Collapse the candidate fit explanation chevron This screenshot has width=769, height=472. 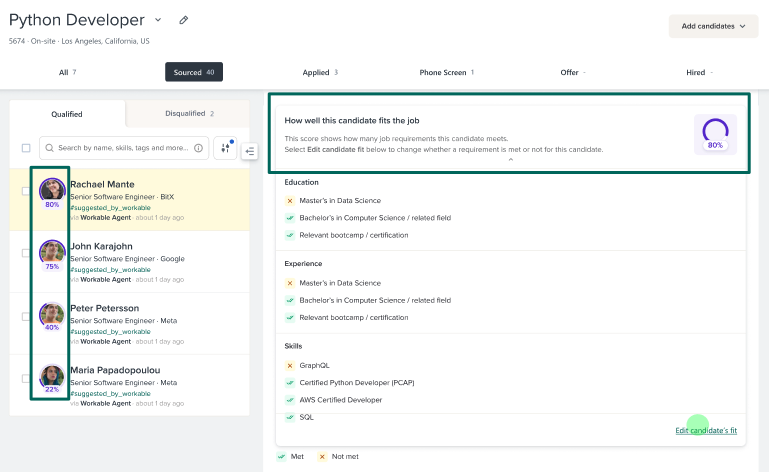pyautogui.click(x=510, y=160)
